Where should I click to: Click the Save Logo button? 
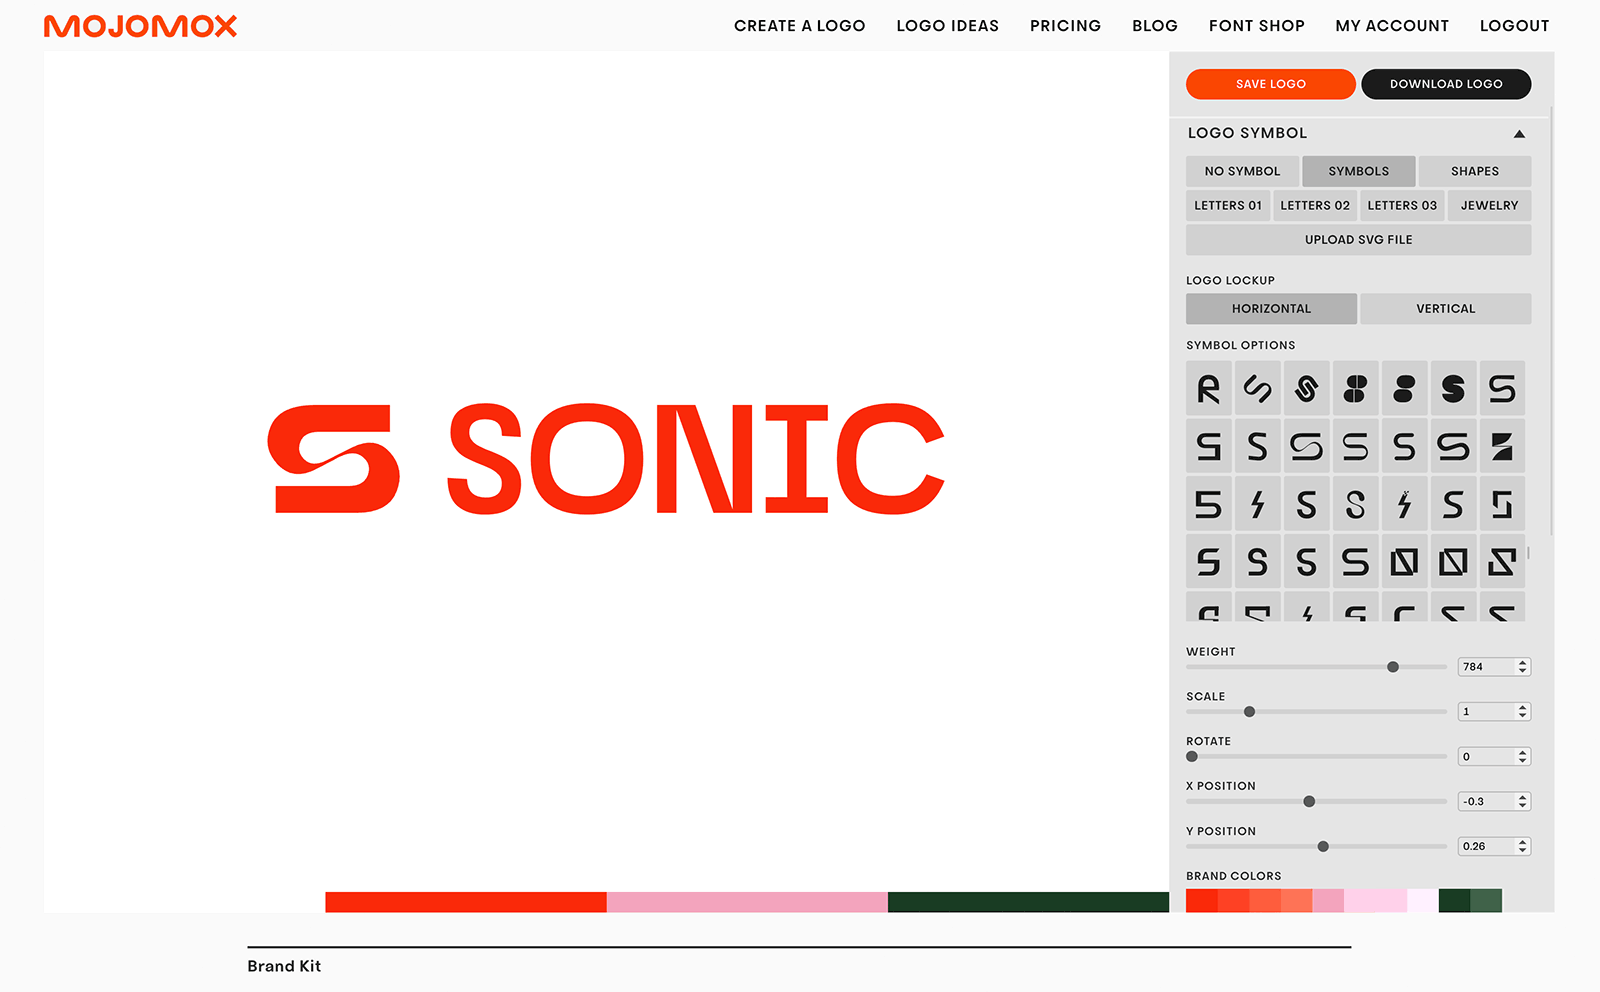(1270, 84)
